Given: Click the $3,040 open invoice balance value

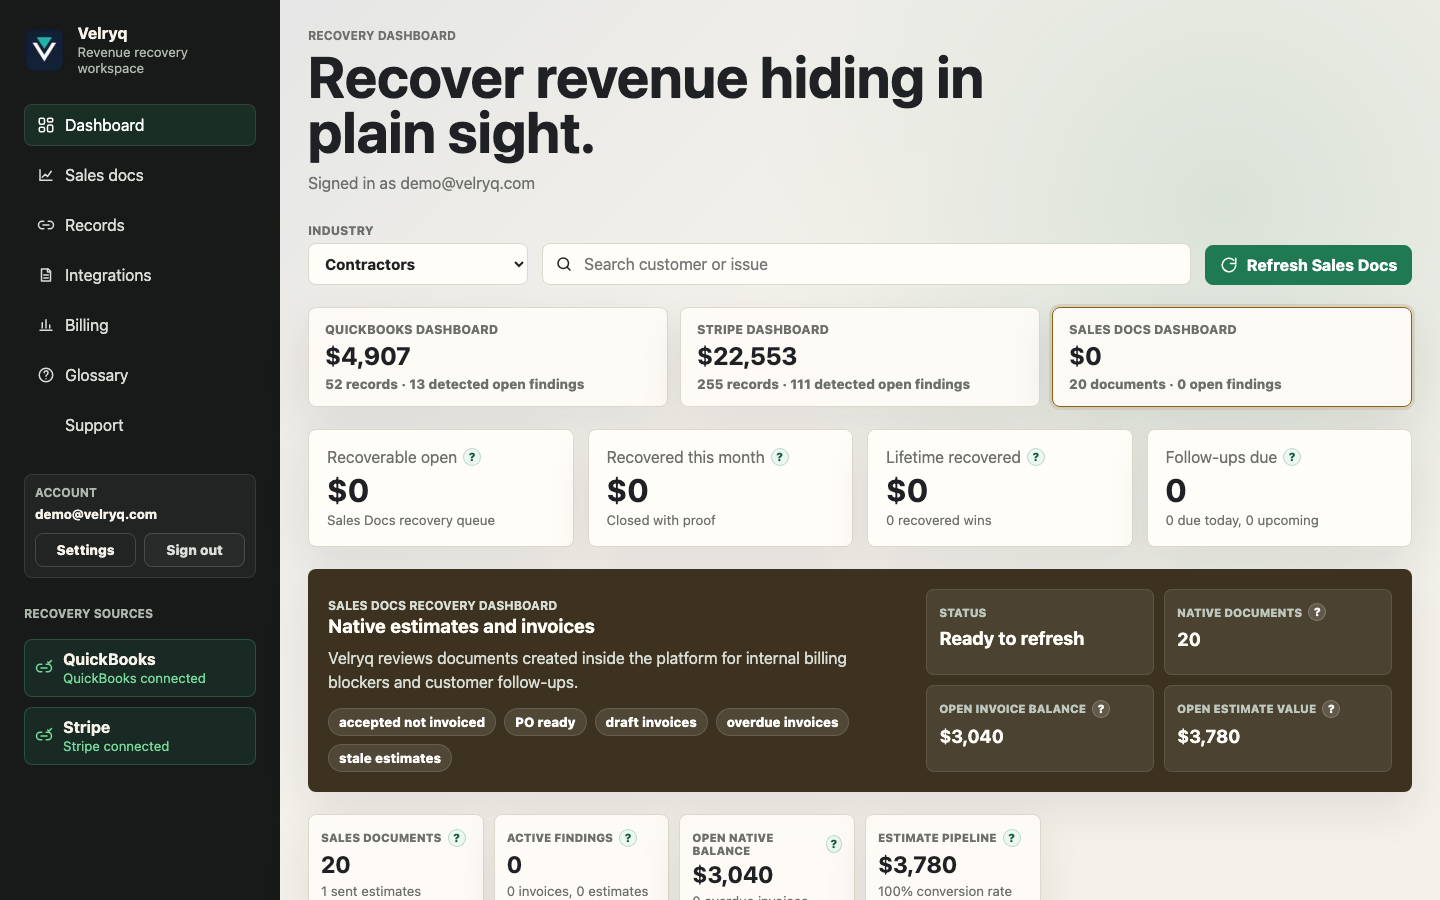Looking at the screenshot, I should pos(971,736).
